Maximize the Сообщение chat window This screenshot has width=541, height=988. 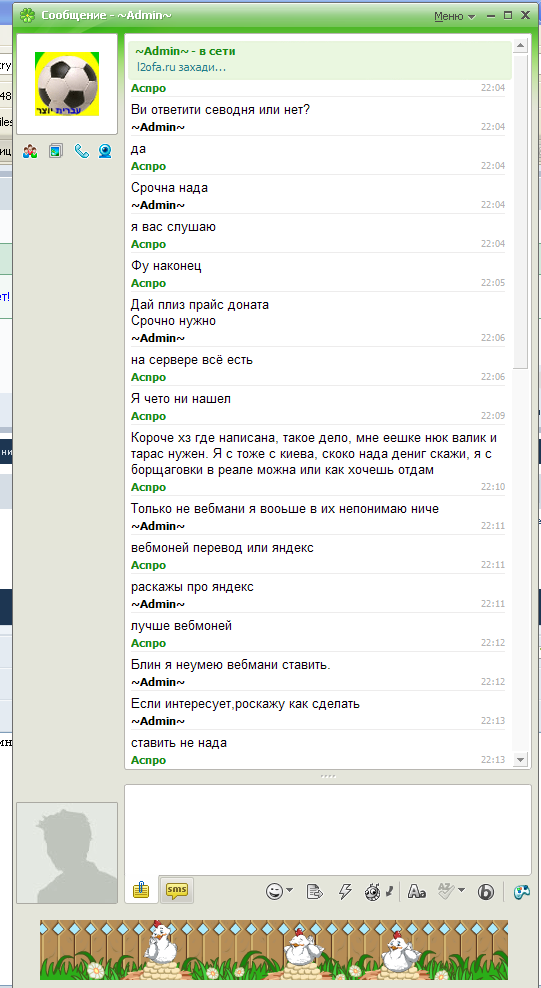tap(508, 16)
